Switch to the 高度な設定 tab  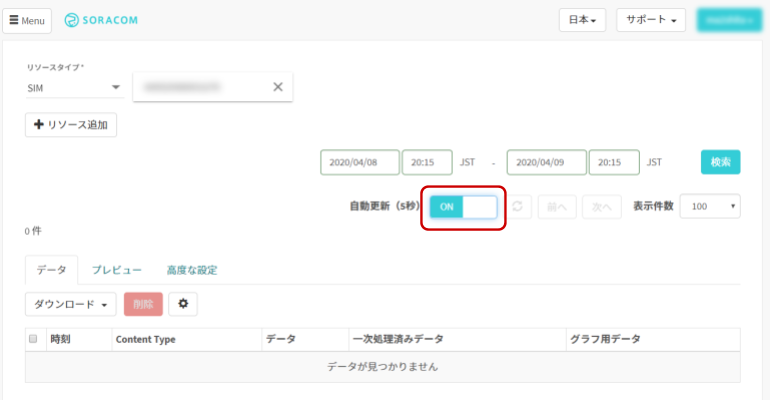pyautogui.click(x=192, y=270)
